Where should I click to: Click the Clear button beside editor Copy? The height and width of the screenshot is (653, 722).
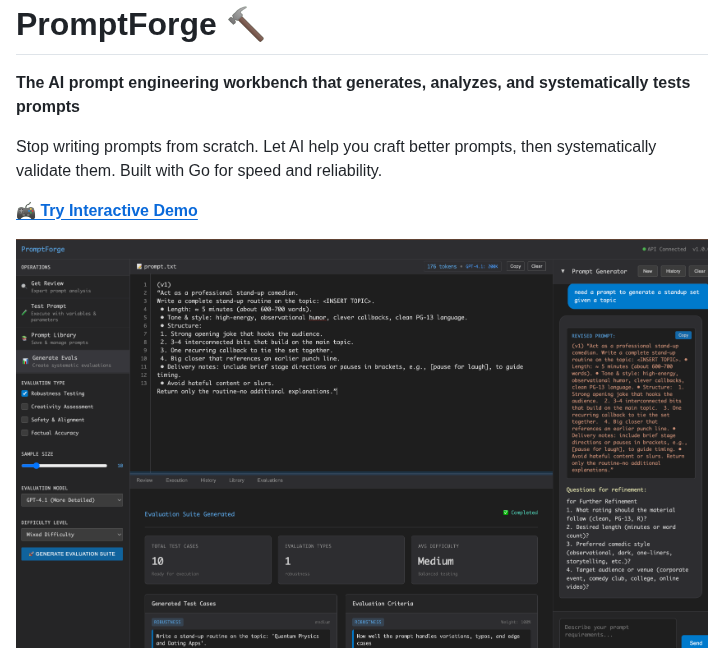[x=536, y=266]
